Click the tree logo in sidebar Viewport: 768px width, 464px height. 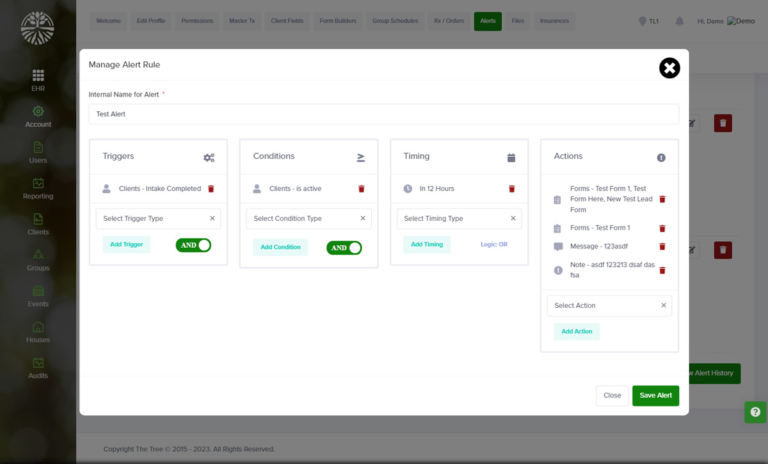pyautogui.click(x=38, y=28)
